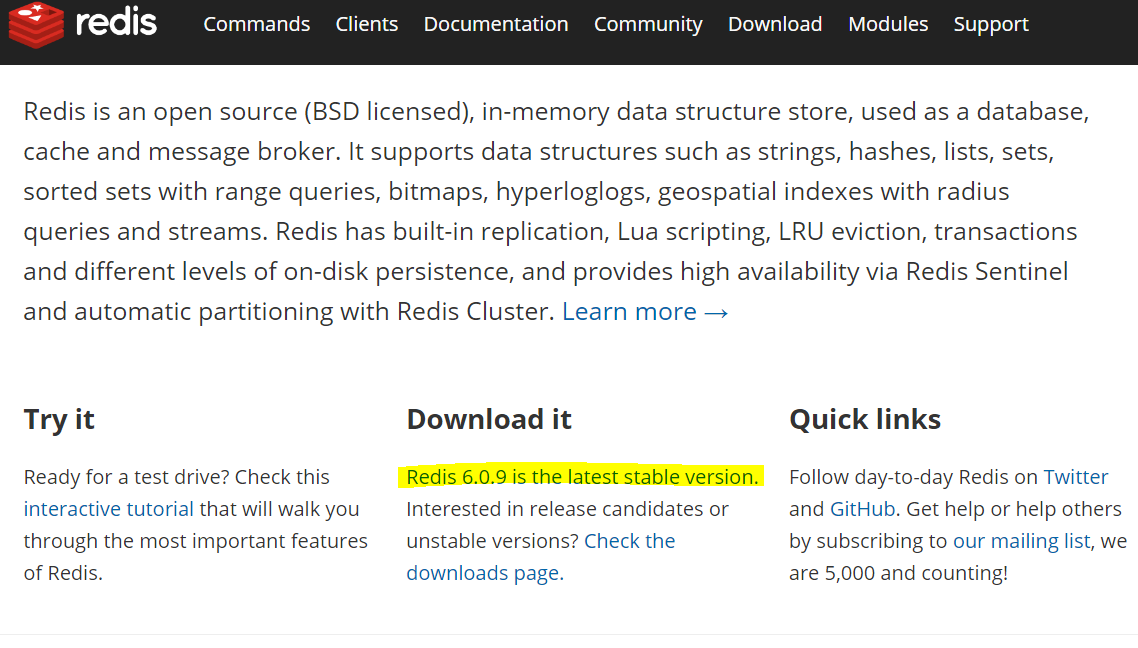Click the Download it heading
This screenshot has height=648, width=1138.
488,419
